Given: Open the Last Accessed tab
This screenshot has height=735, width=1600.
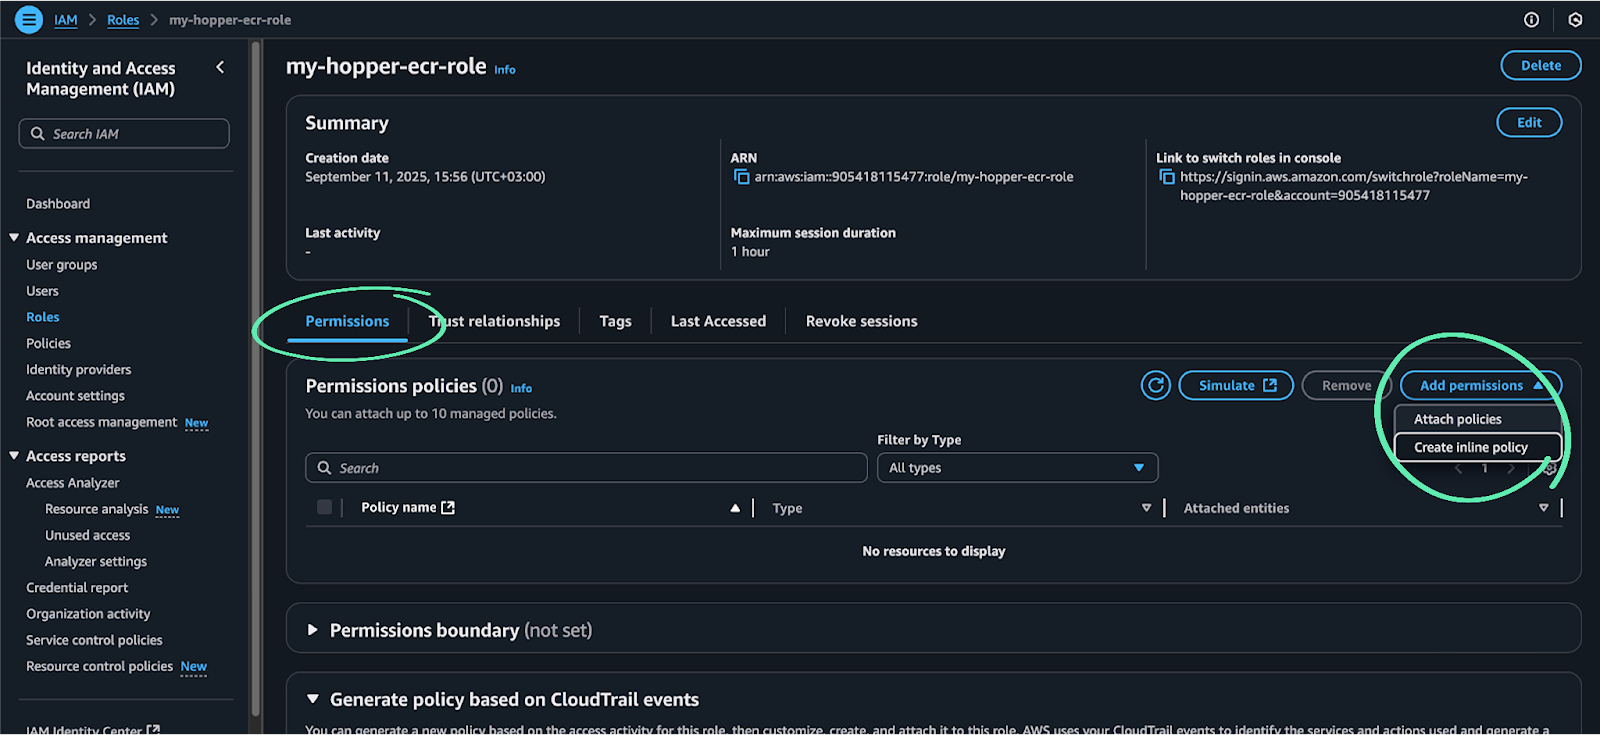Looking at the screenshot, I should pos(718,321).
